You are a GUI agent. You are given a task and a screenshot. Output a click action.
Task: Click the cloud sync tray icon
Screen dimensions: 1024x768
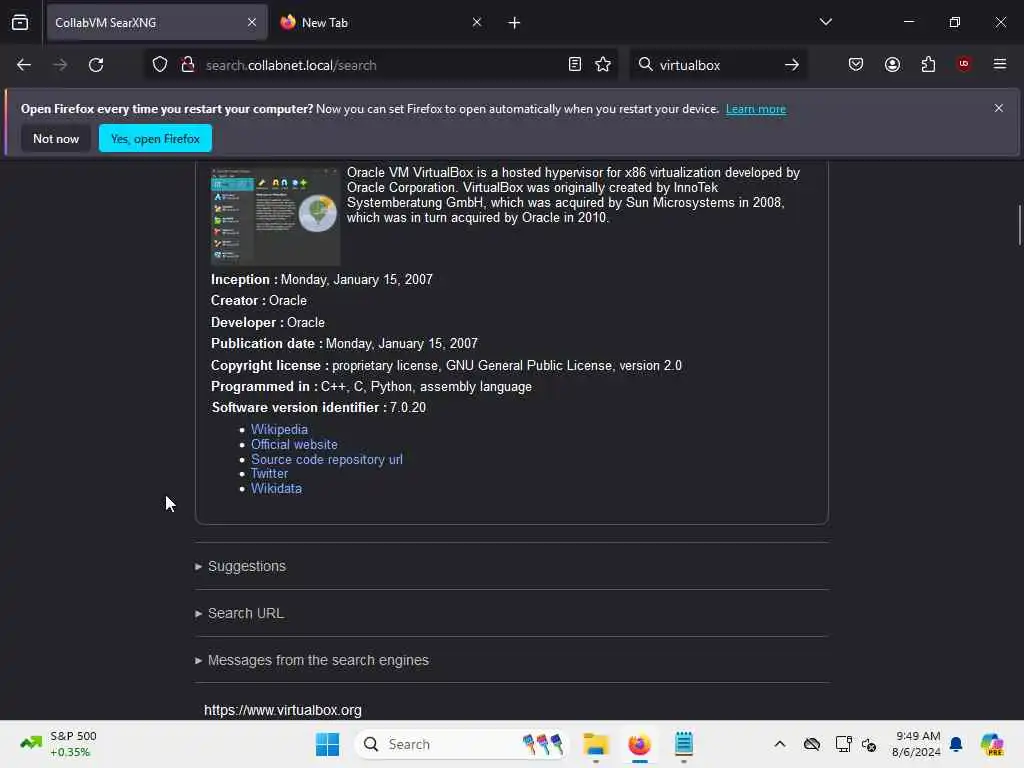click(x=812, y=744)
